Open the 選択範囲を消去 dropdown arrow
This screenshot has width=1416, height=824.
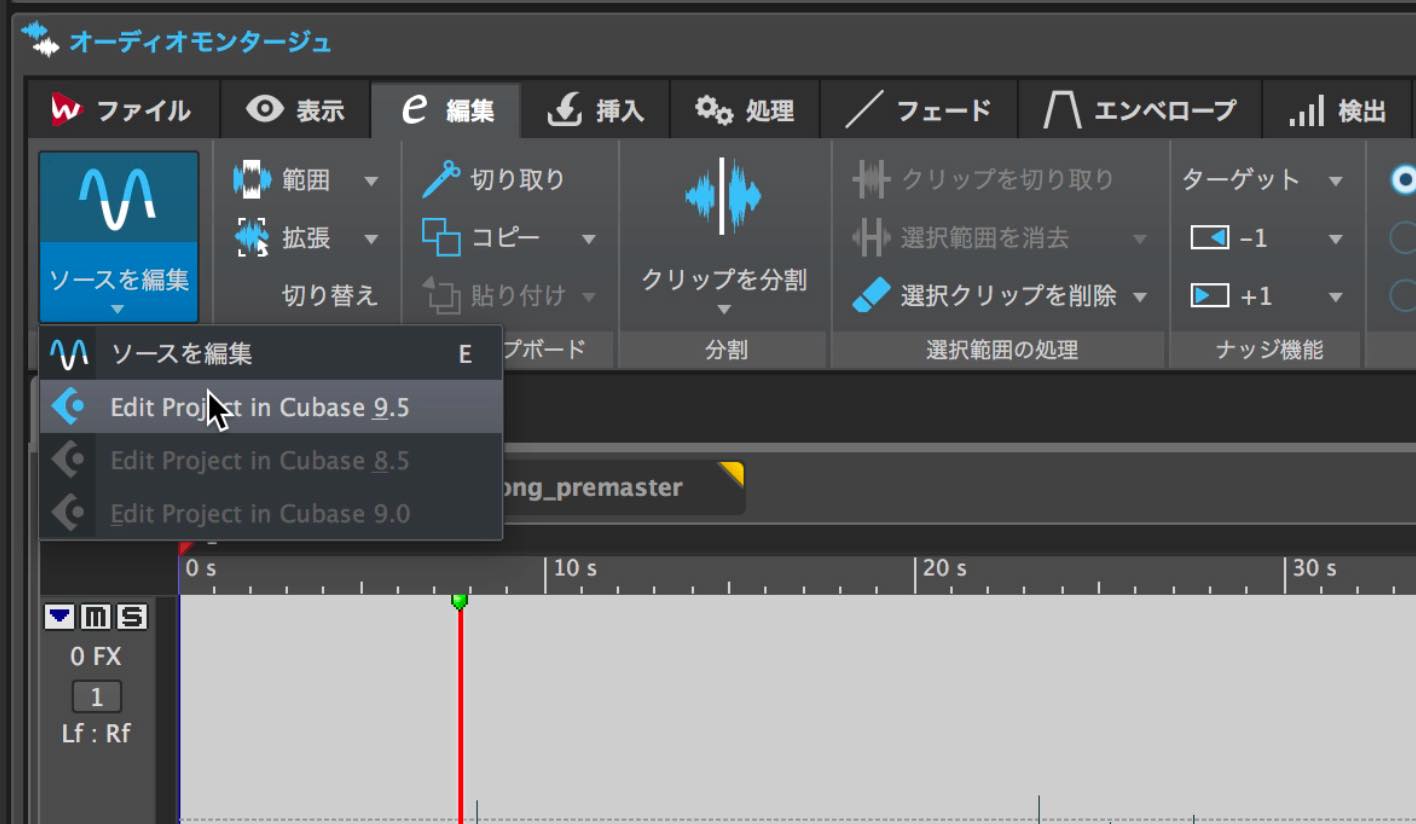point(1139,239)
